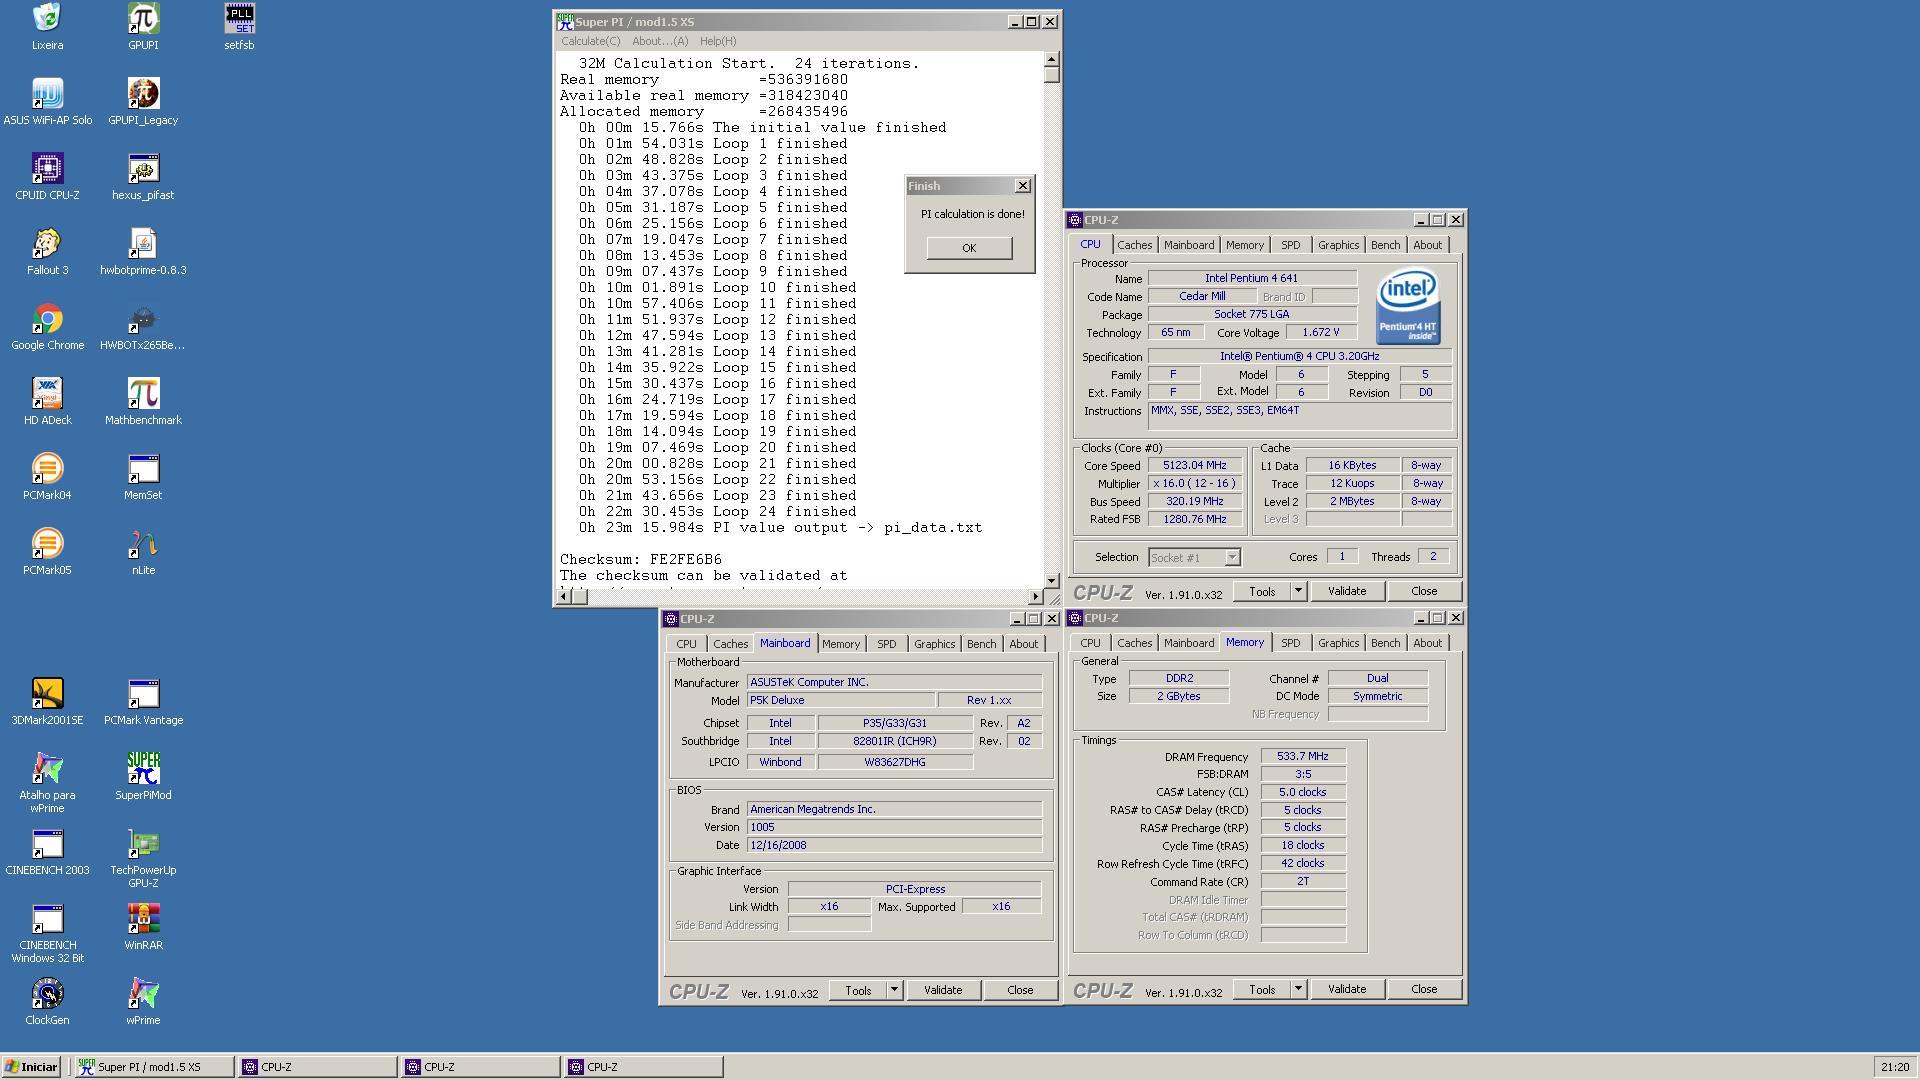Click DRAM Frequency value 533.7 MHz
The image size is (1920, 1080).
1303,756
